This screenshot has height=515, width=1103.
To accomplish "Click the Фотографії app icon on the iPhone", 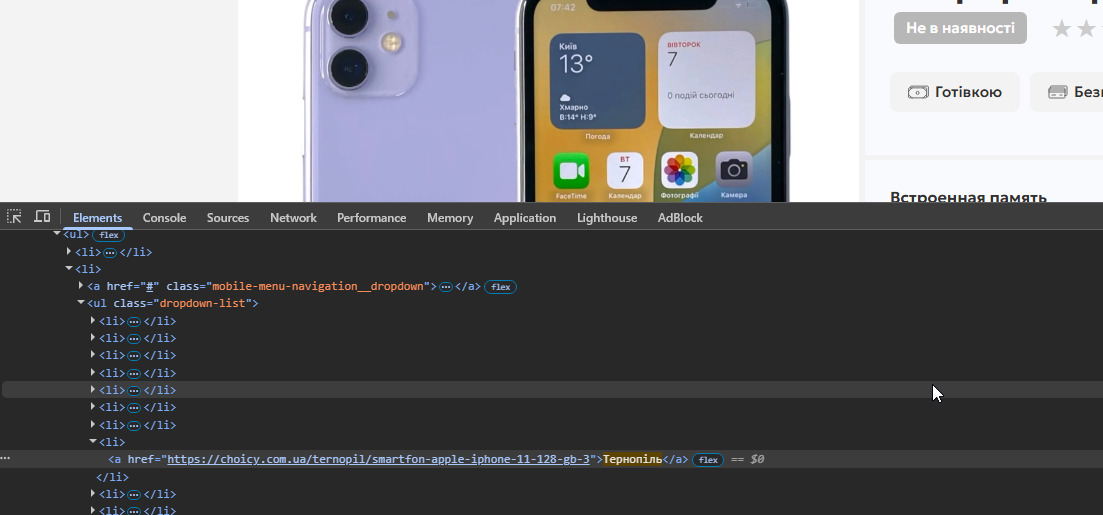I will tap(680, 170).
